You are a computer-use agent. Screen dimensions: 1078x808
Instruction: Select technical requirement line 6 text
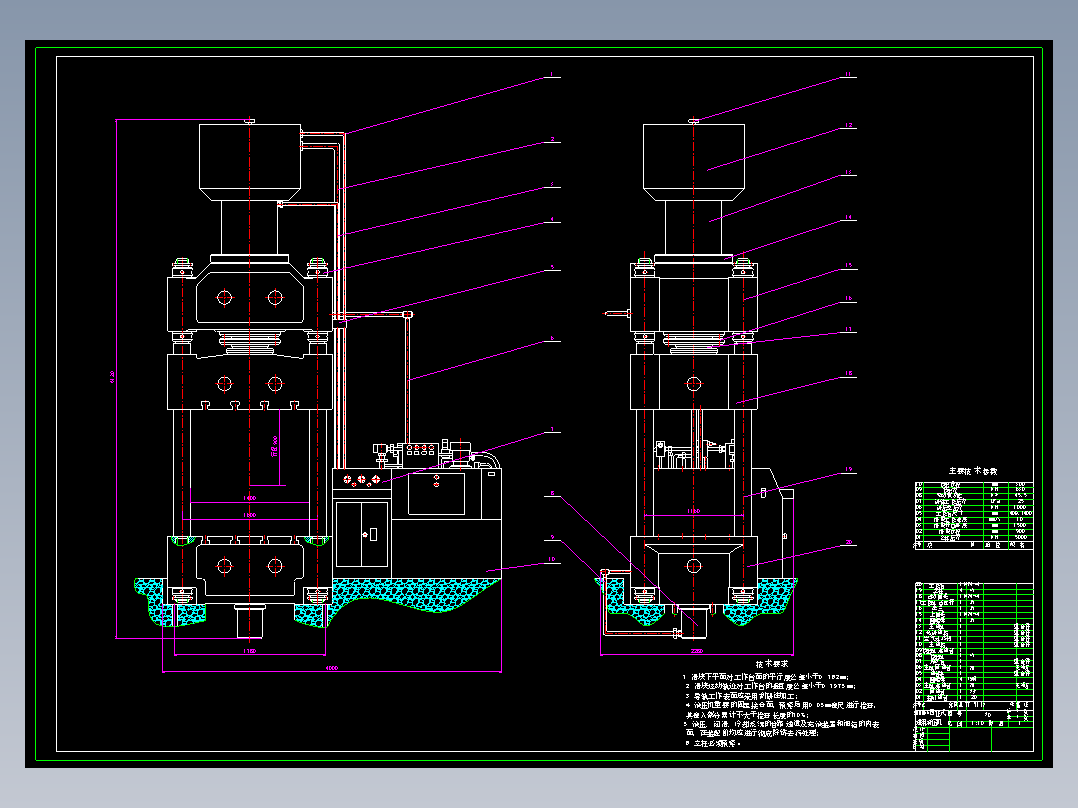(712, 743)
